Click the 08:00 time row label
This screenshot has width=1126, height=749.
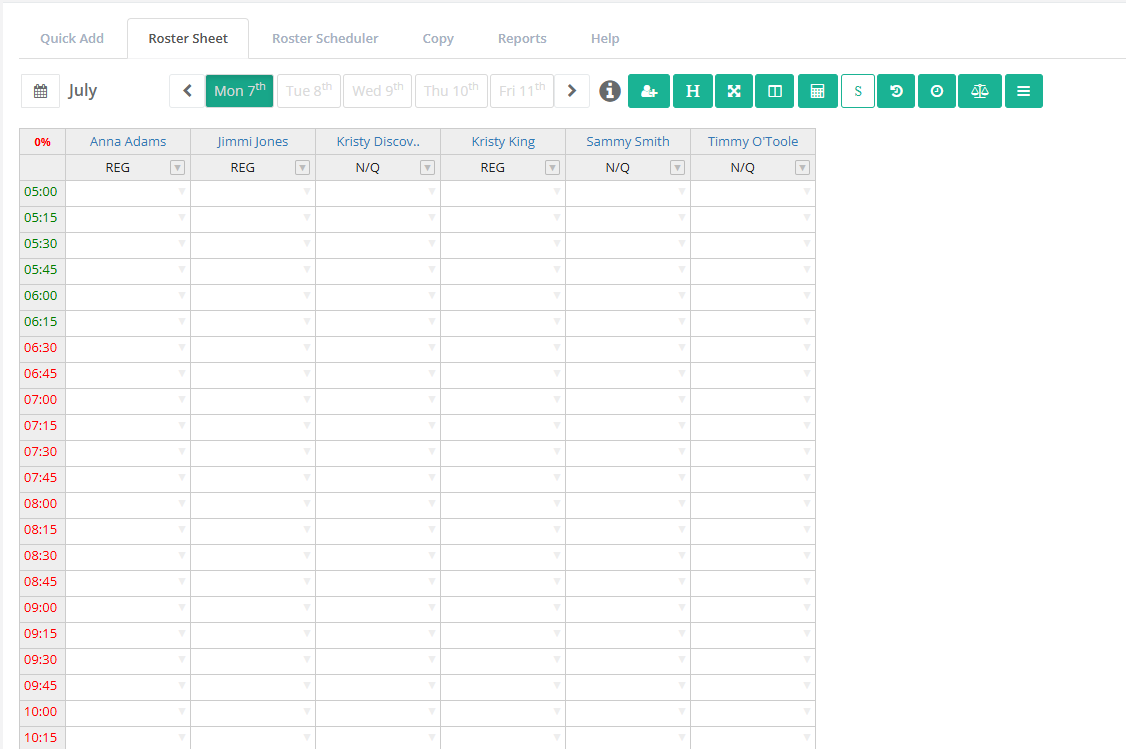[41, 503]
